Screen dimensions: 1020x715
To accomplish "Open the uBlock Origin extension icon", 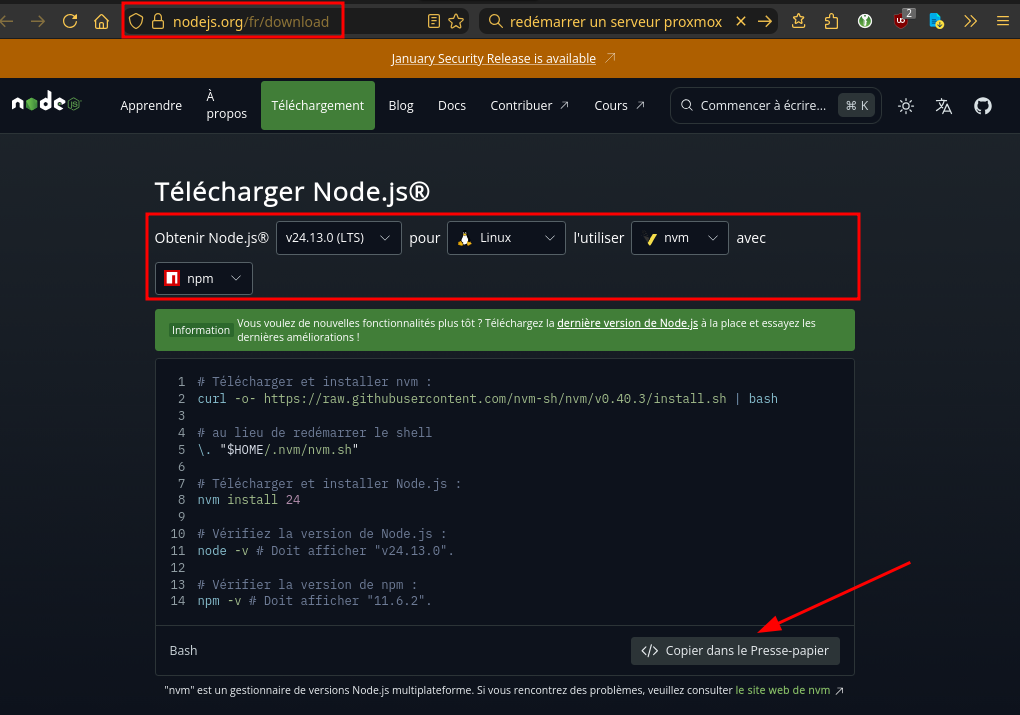I will pos(901,21).
